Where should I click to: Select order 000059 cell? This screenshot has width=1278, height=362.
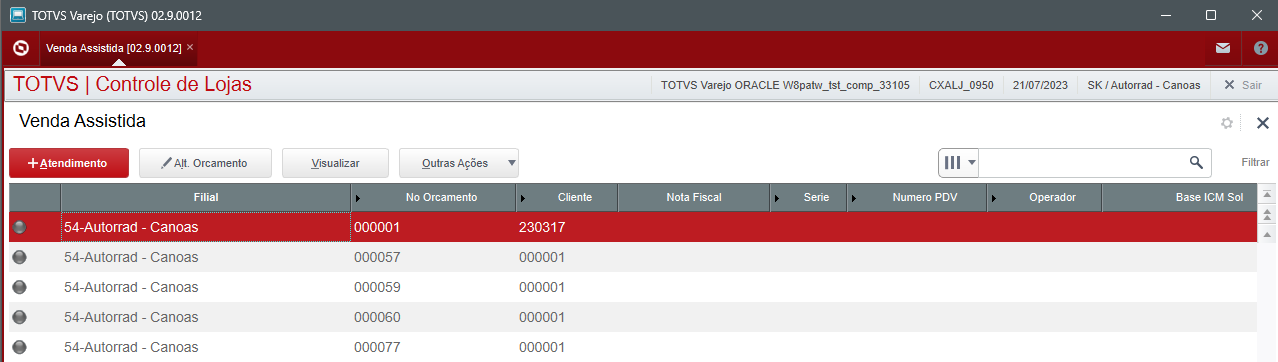click(433, 288)
